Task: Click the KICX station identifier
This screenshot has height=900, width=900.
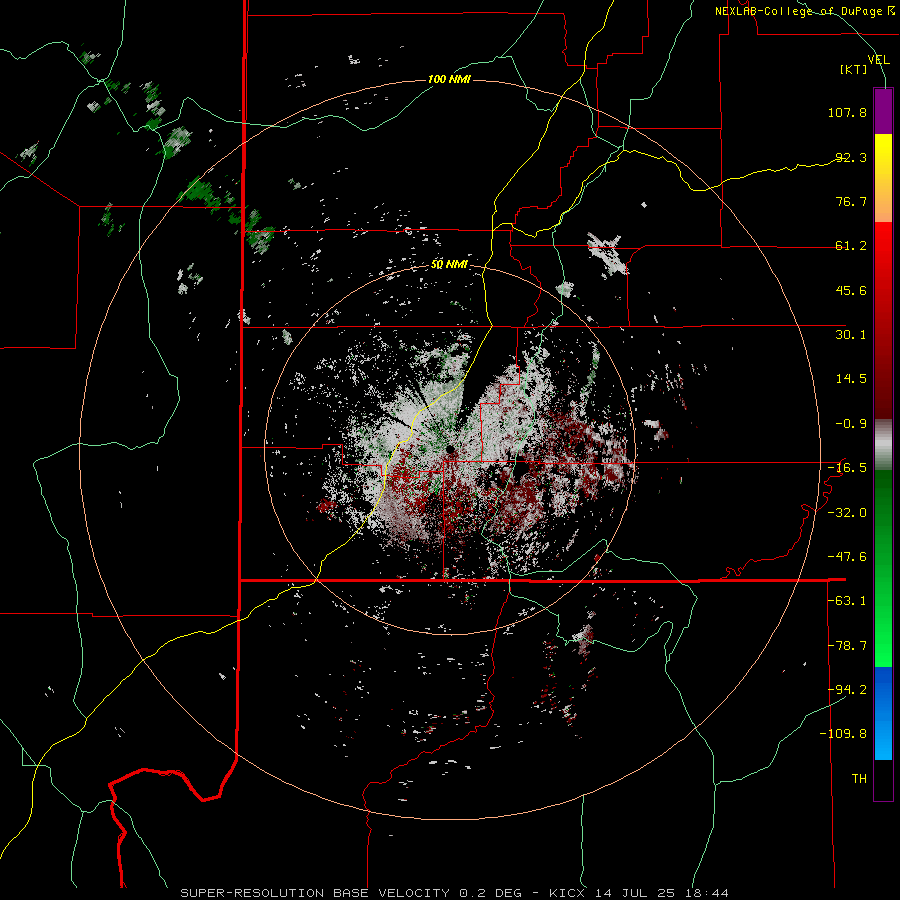Action: click(567, 893)
